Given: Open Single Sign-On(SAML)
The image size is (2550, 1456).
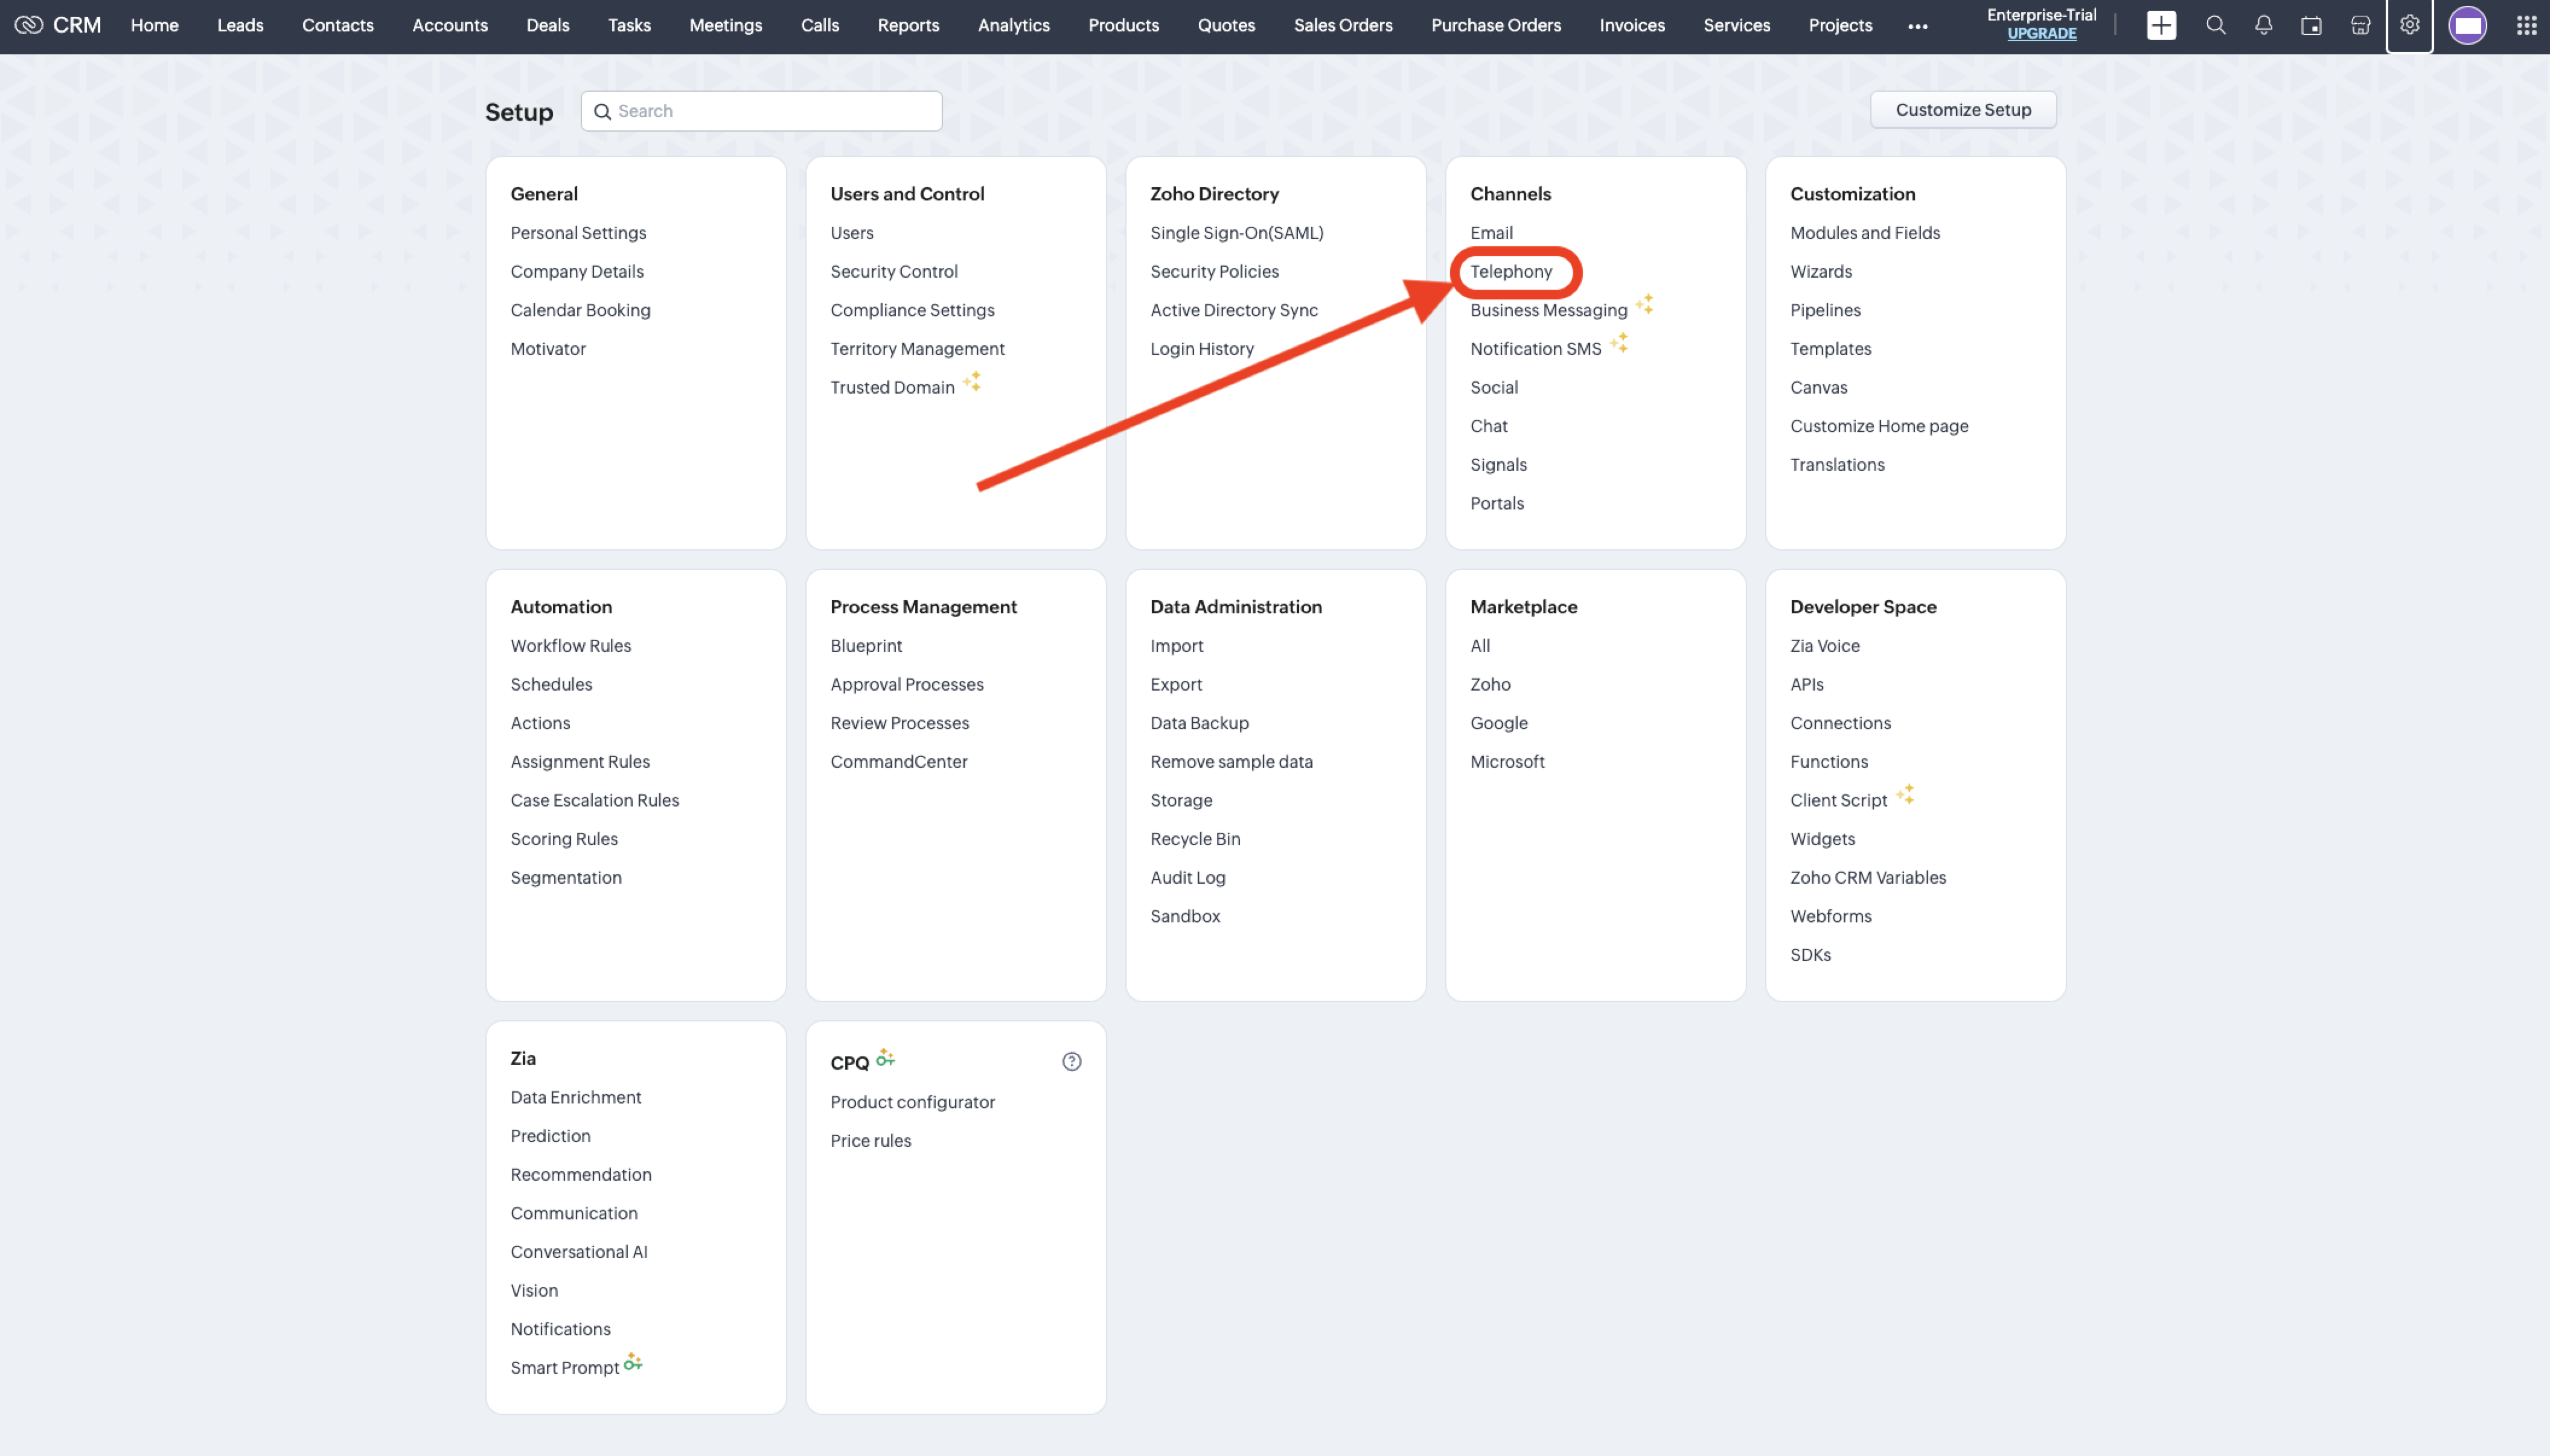Looking at the screenshot, I should coord(1236,232).
